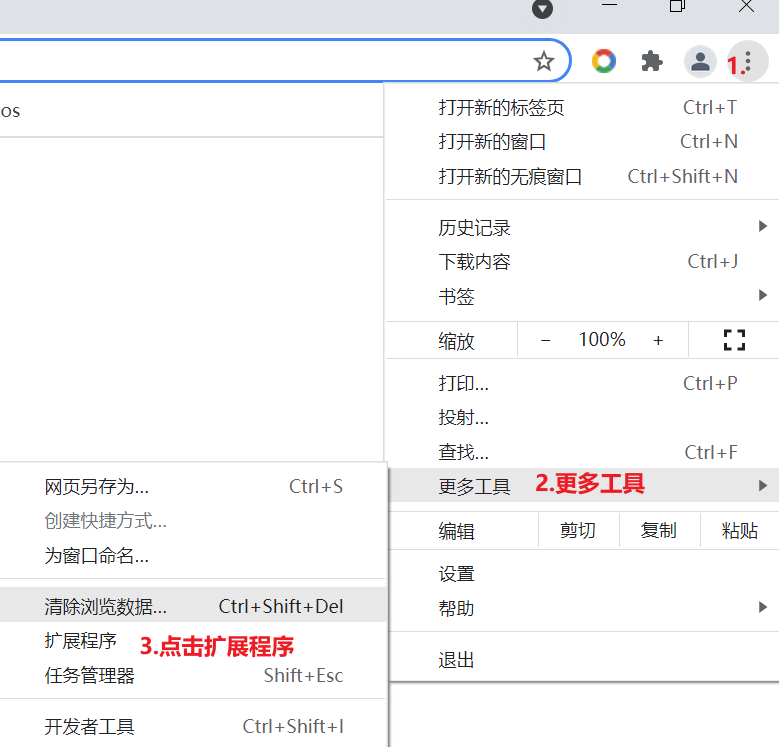Restore down the browser window
Screen dimensions: 779x747
(x=677, y=5)
